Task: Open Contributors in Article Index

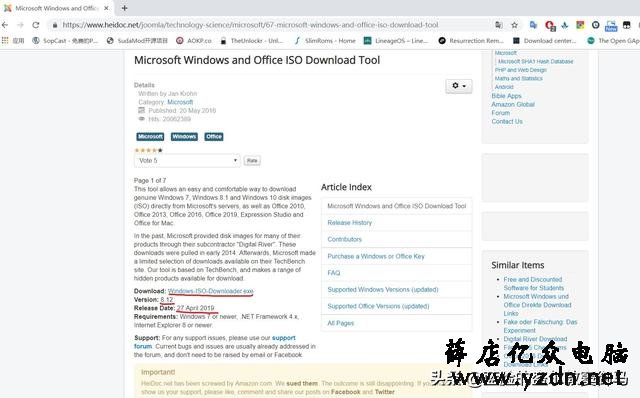Action: tap(344, 239)
